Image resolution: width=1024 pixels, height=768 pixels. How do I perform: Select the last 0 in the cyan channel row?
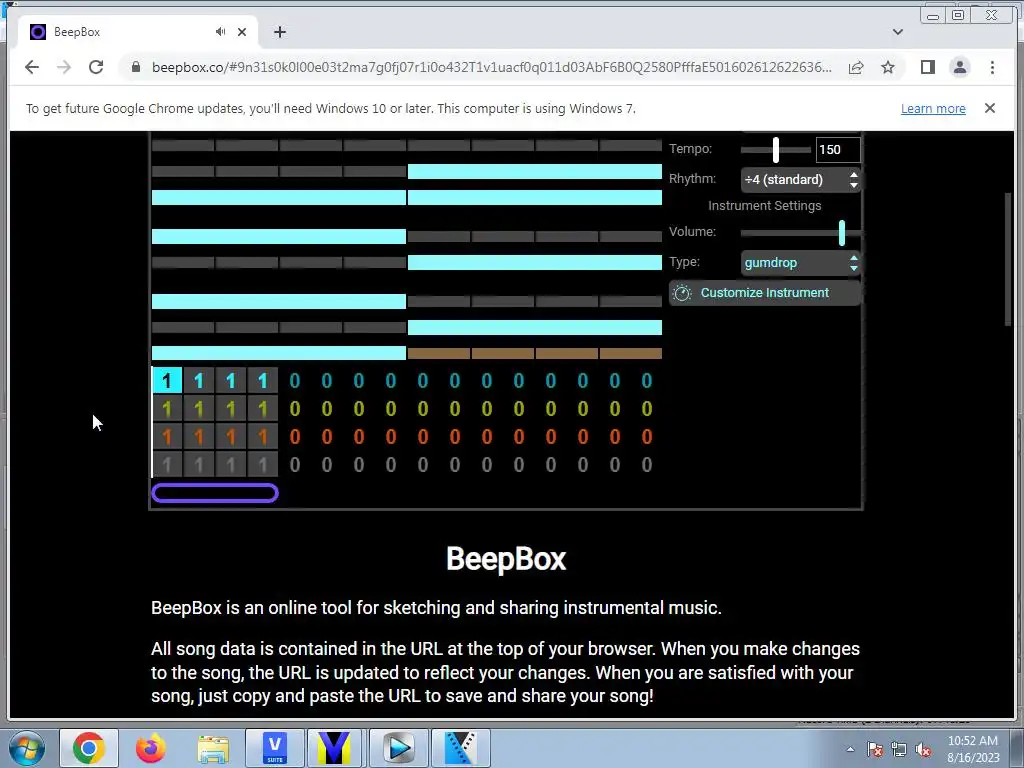647,380
